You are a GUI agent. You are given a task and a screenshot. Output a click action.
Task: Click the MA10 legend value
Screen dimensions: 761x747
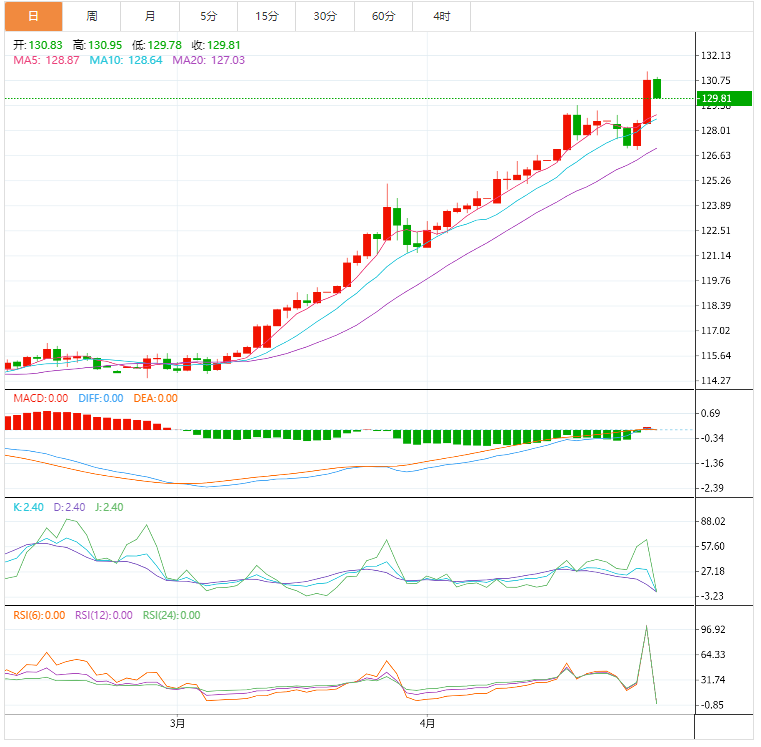click(x=126, y=60)
